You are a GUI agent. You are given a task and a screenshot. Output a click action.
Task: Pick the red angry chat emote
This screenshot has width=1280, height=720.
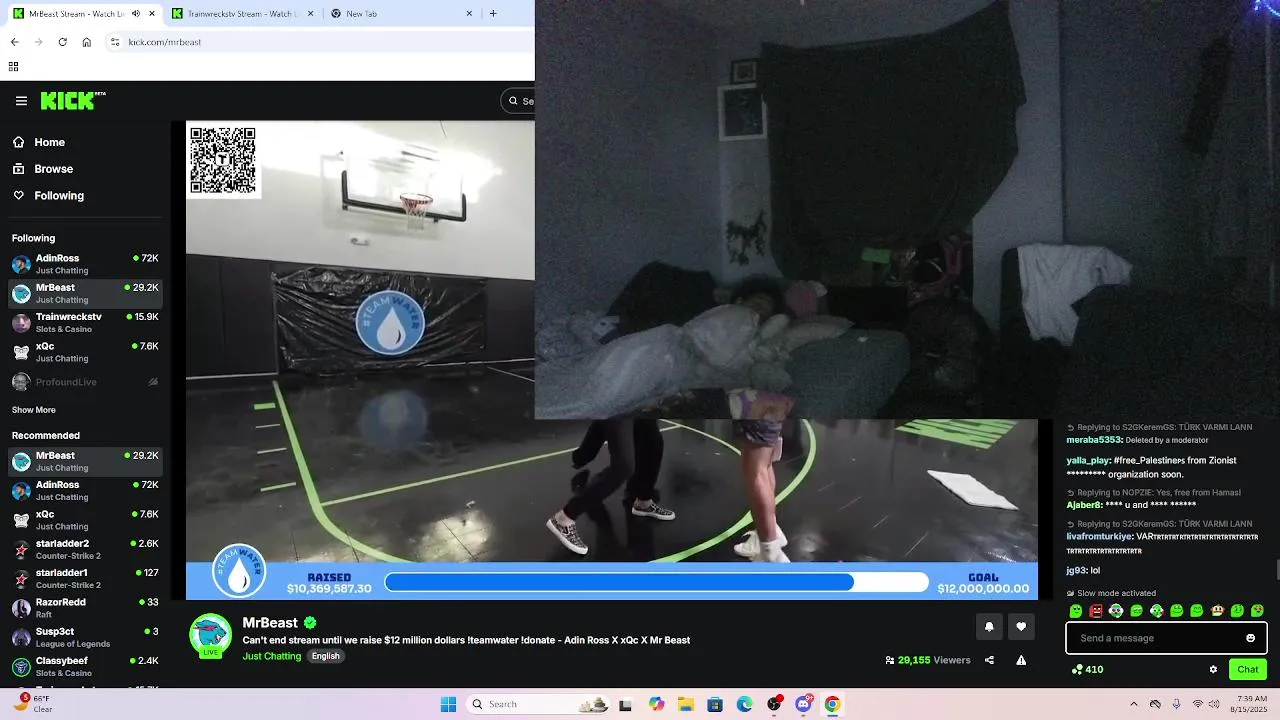pyautogui.click(x=1096, y=611)
